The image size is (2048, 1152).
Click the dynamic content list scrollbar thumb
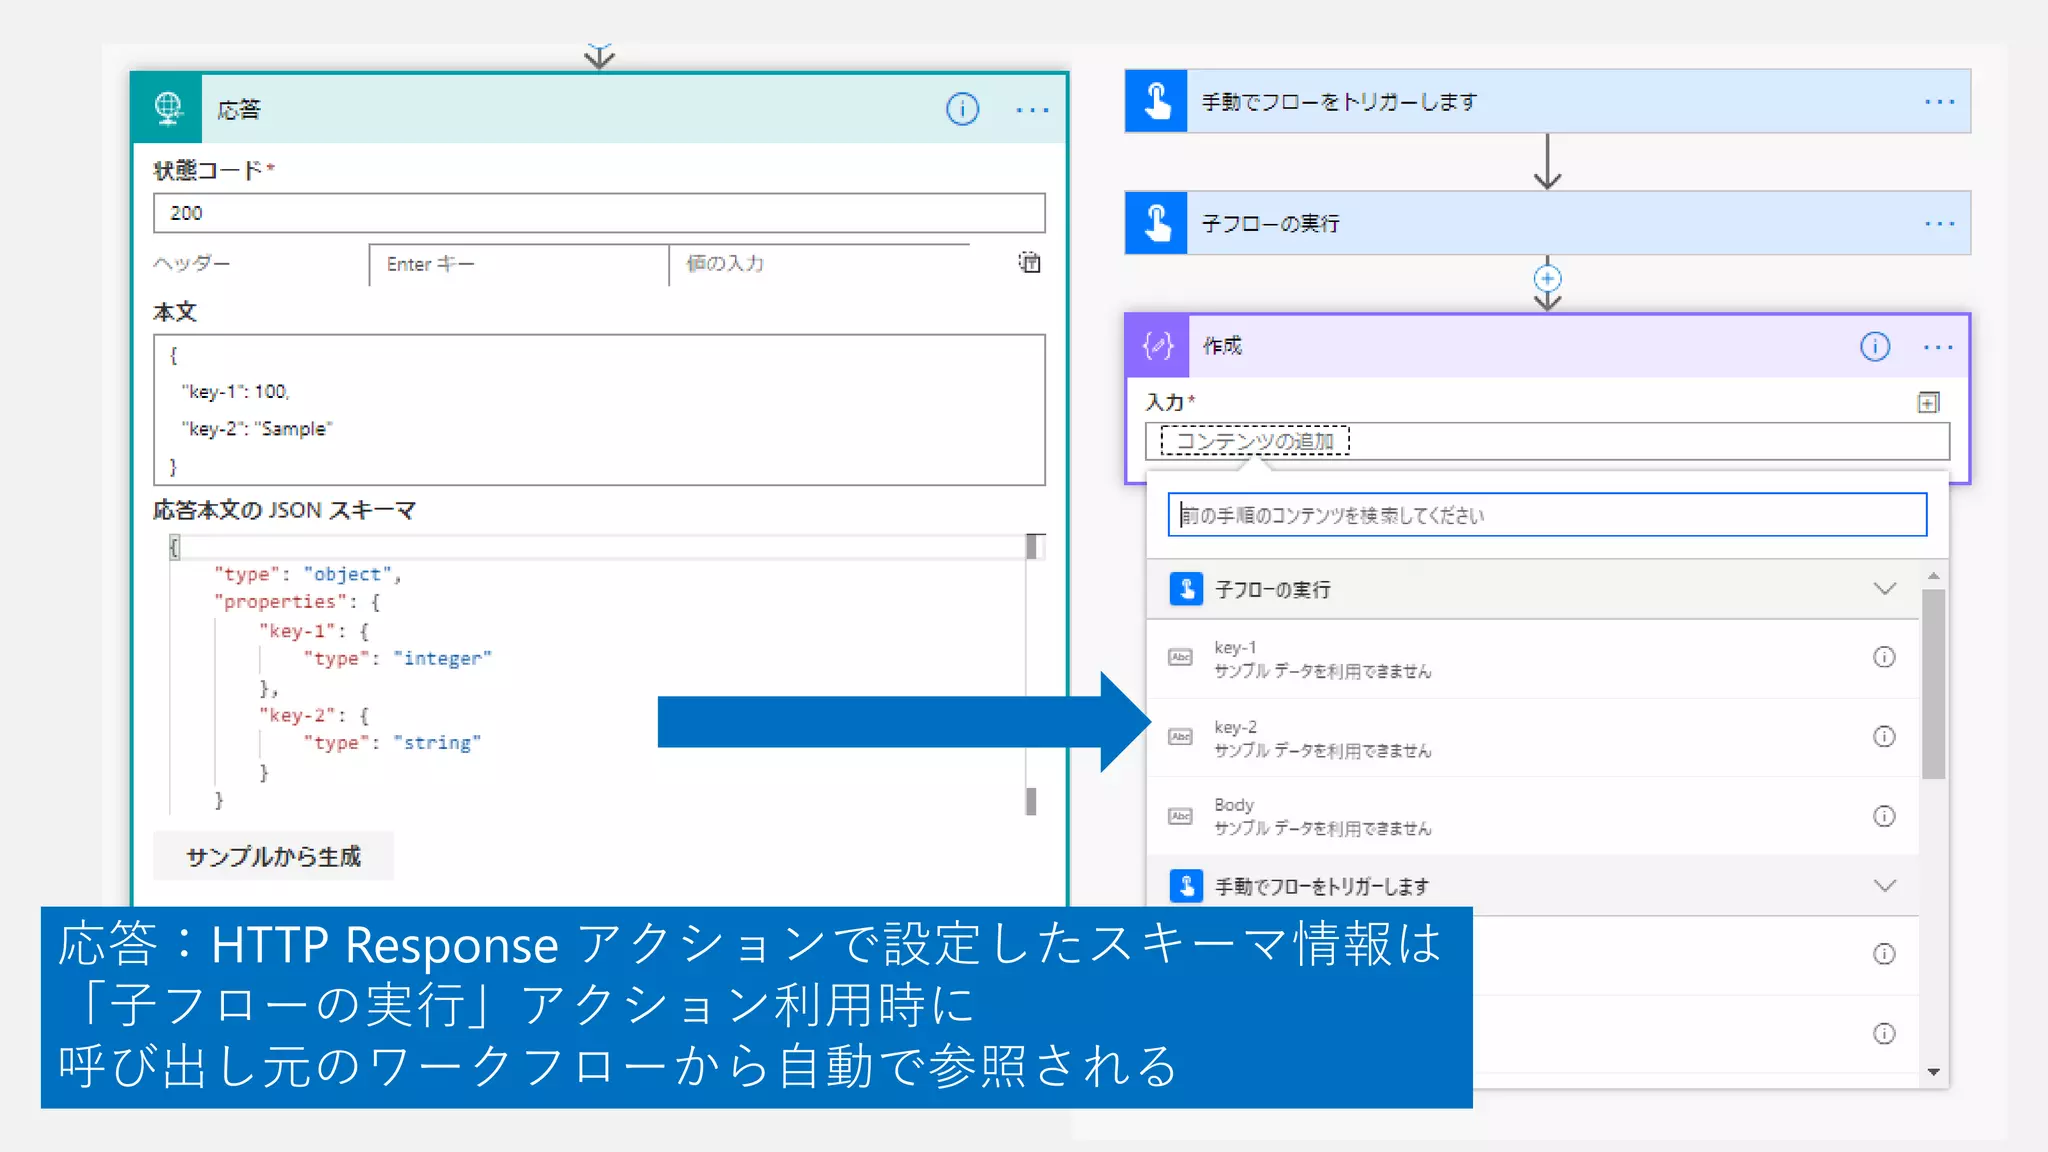pyautogui.click(x=1933, y=684)
